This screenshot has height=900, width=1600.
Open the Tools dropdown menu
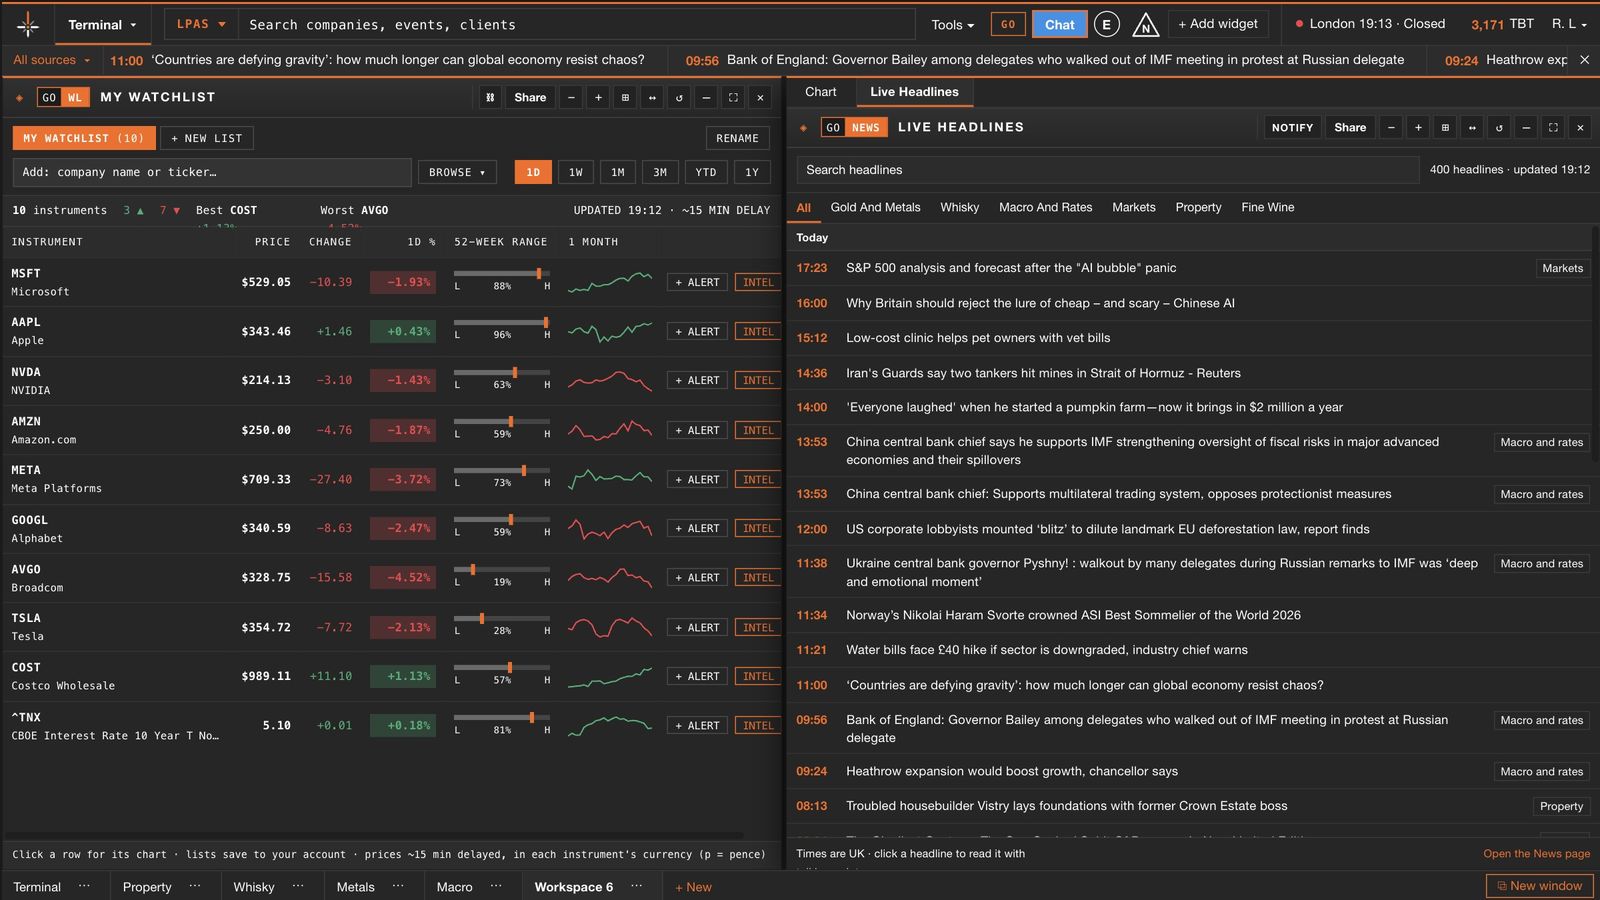pos(952,25)
